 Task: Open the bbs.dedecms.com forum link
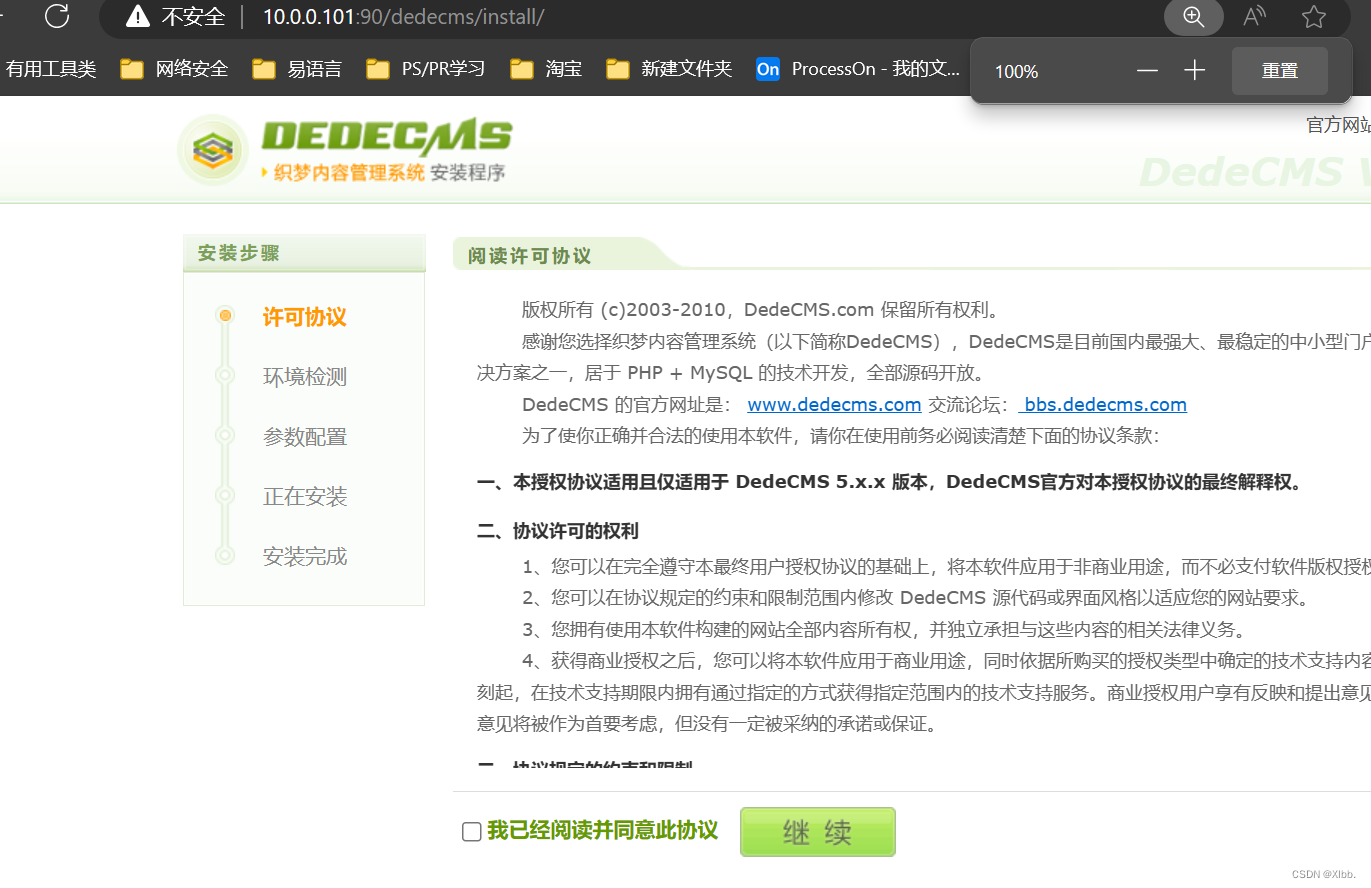(1103, 405)
